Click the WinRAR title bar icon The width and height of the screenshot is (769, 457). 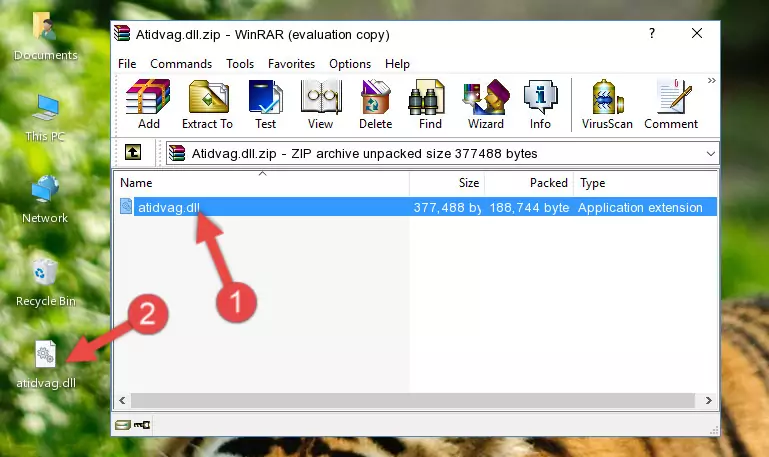pos(123,33)
